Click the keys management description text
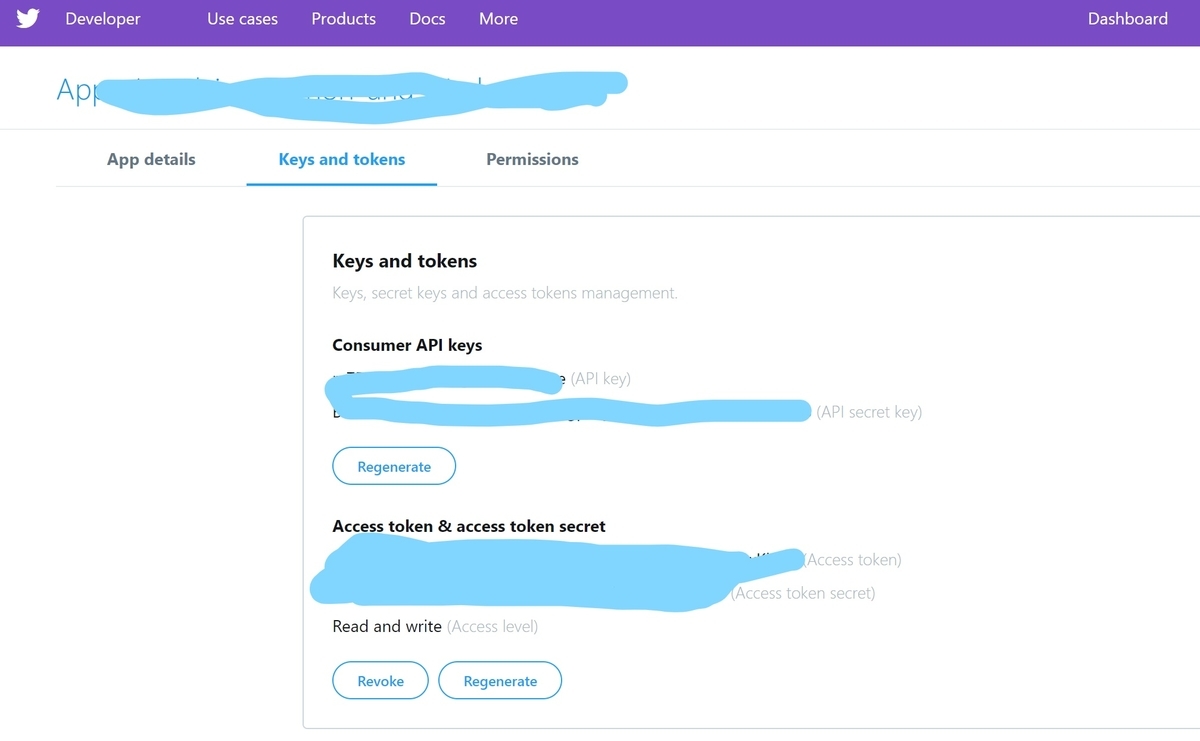 click(505, 293)
